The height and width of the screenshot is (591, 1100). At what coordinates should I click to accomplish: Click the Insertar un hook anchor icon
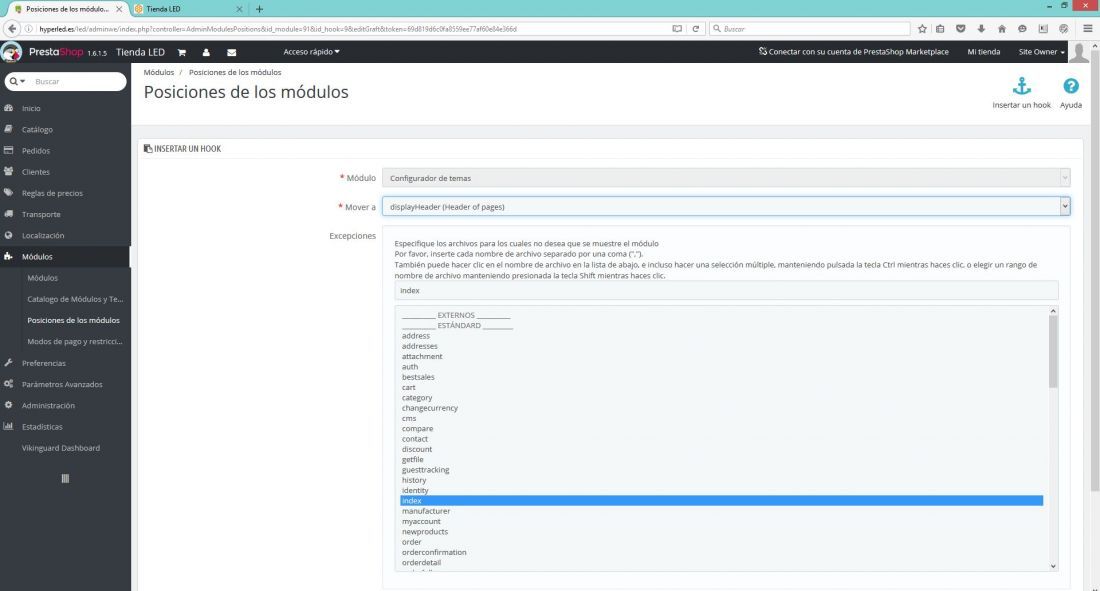pyautogui.click(x=1021, y=86)
